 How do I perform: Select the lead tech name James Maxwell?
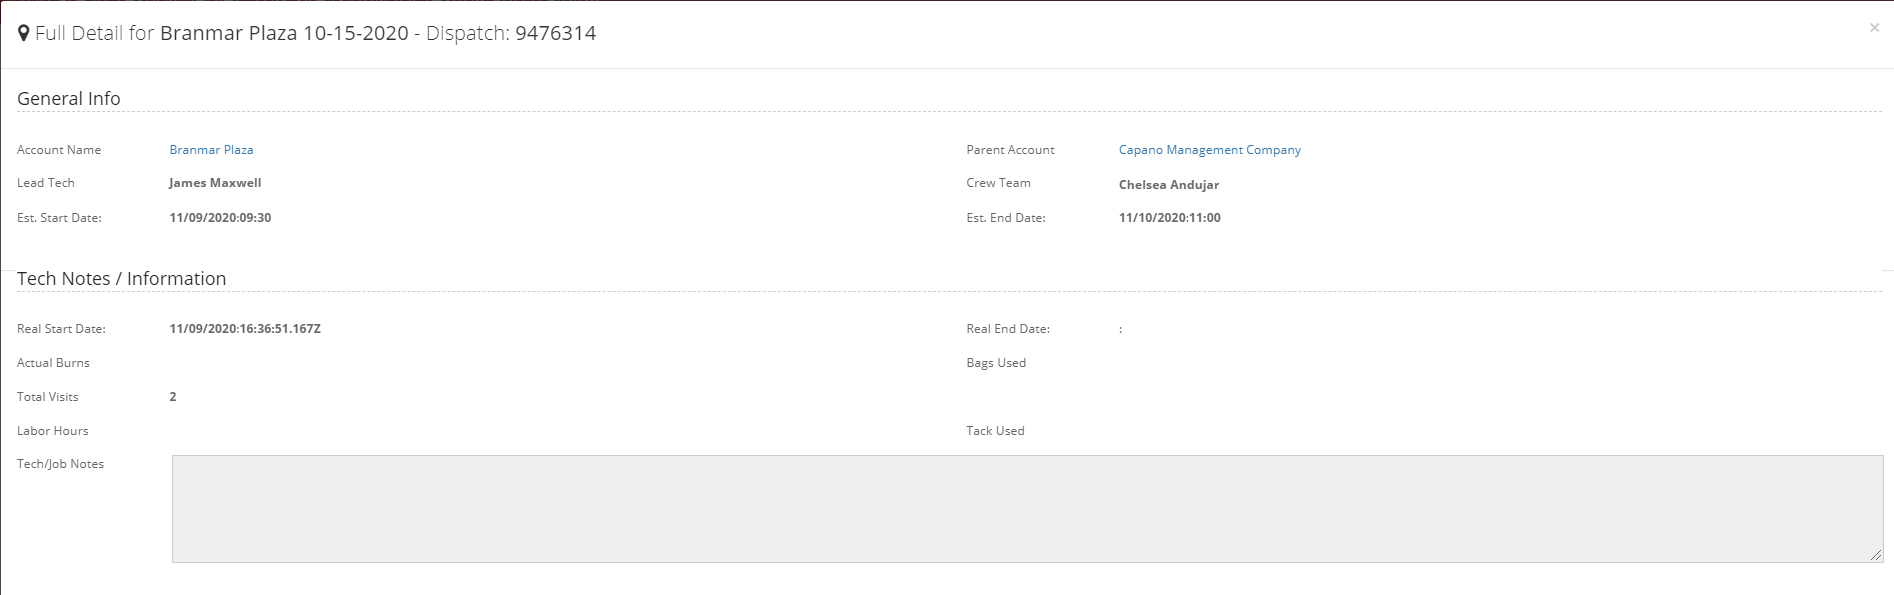coord(215,183)
